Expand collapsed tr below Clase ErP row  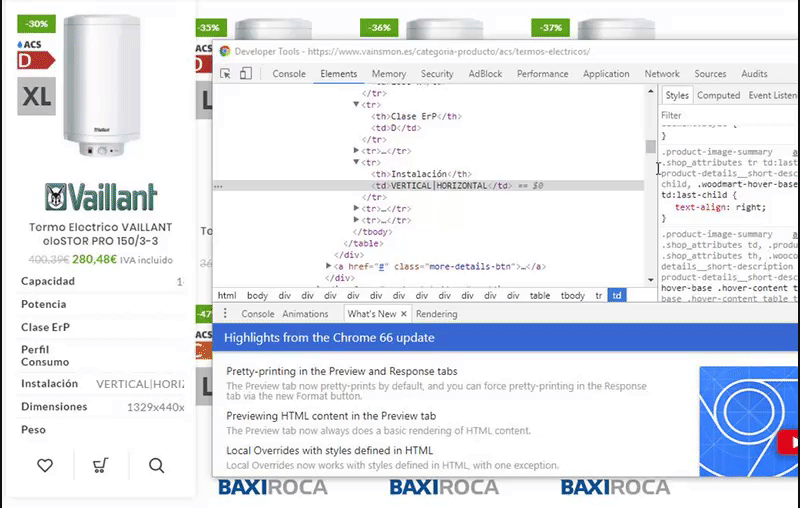click(356, 150)
